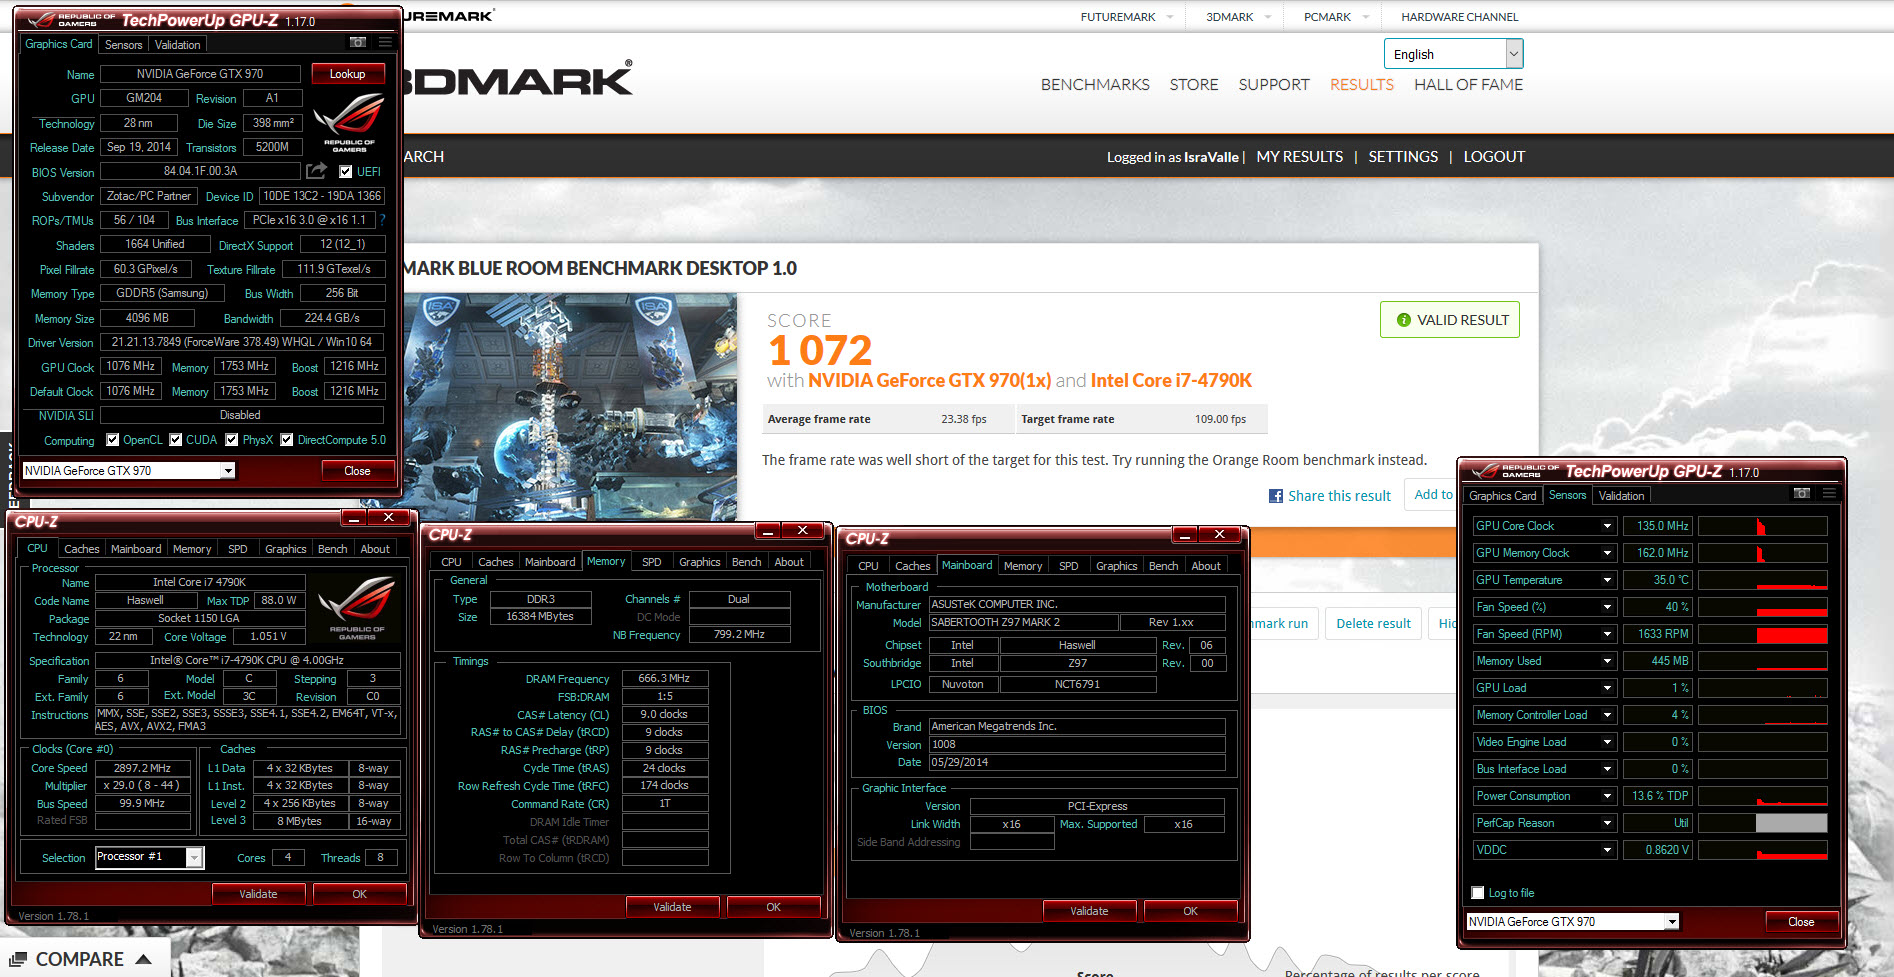Open the Caches tab in first CPU-Z window

point(82,549)
